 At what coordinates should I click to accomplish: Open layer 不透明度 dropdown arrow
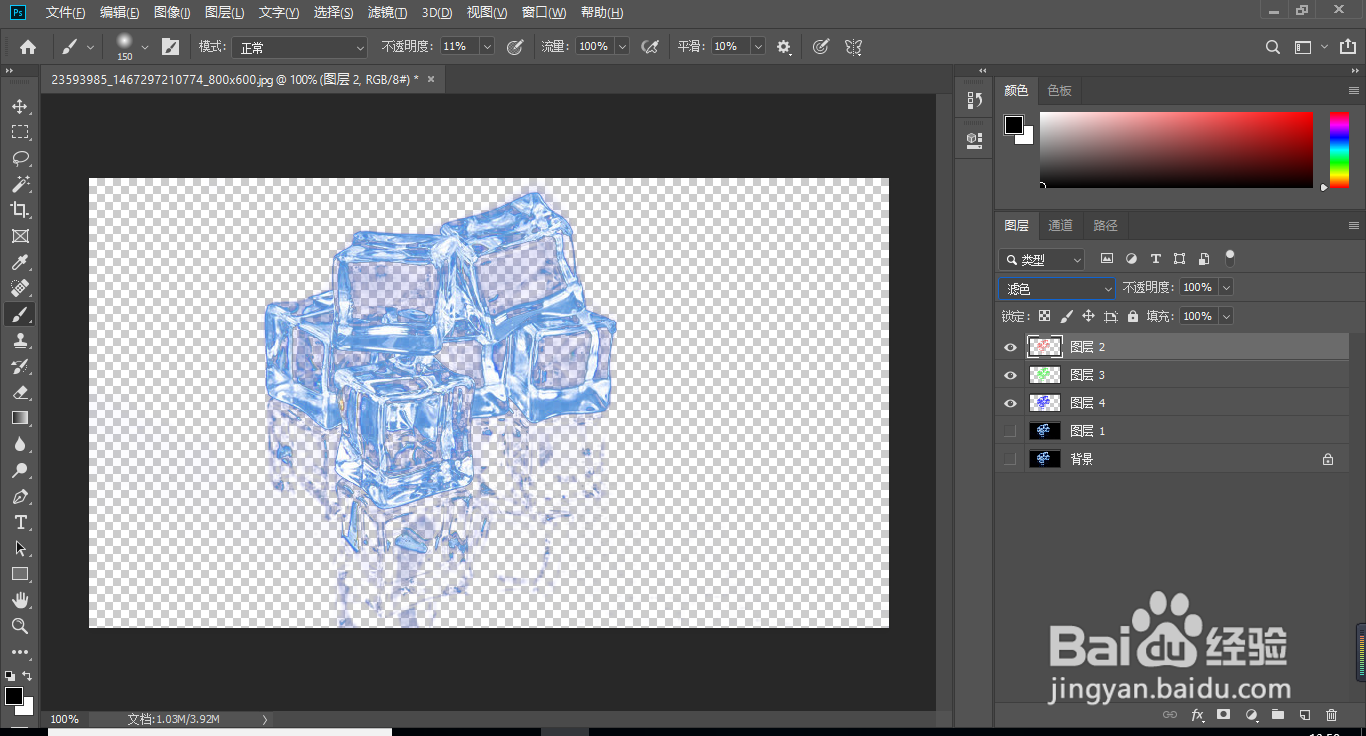(1226, 287)
